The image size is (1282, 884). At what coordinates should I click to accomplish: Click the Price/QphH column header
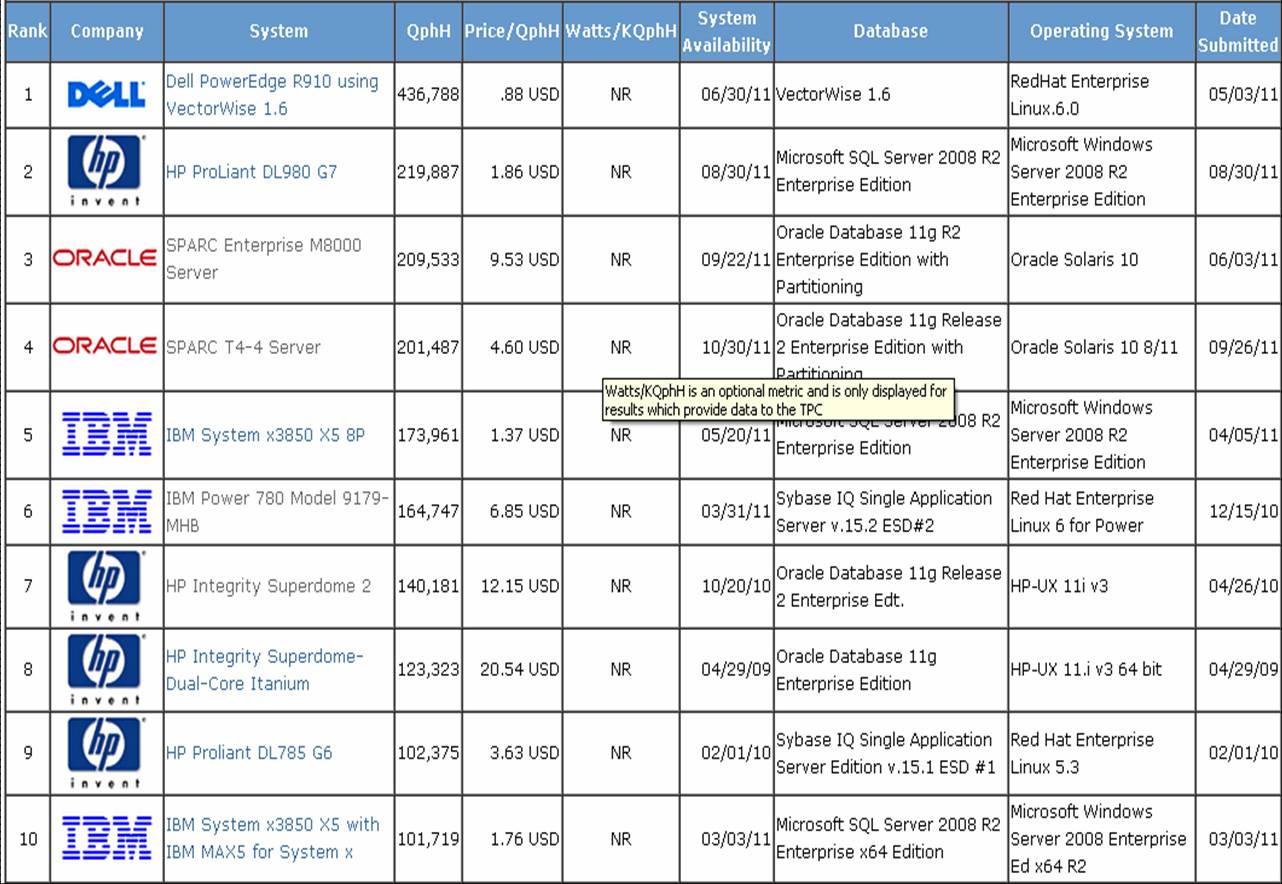(x=511, y=31)
